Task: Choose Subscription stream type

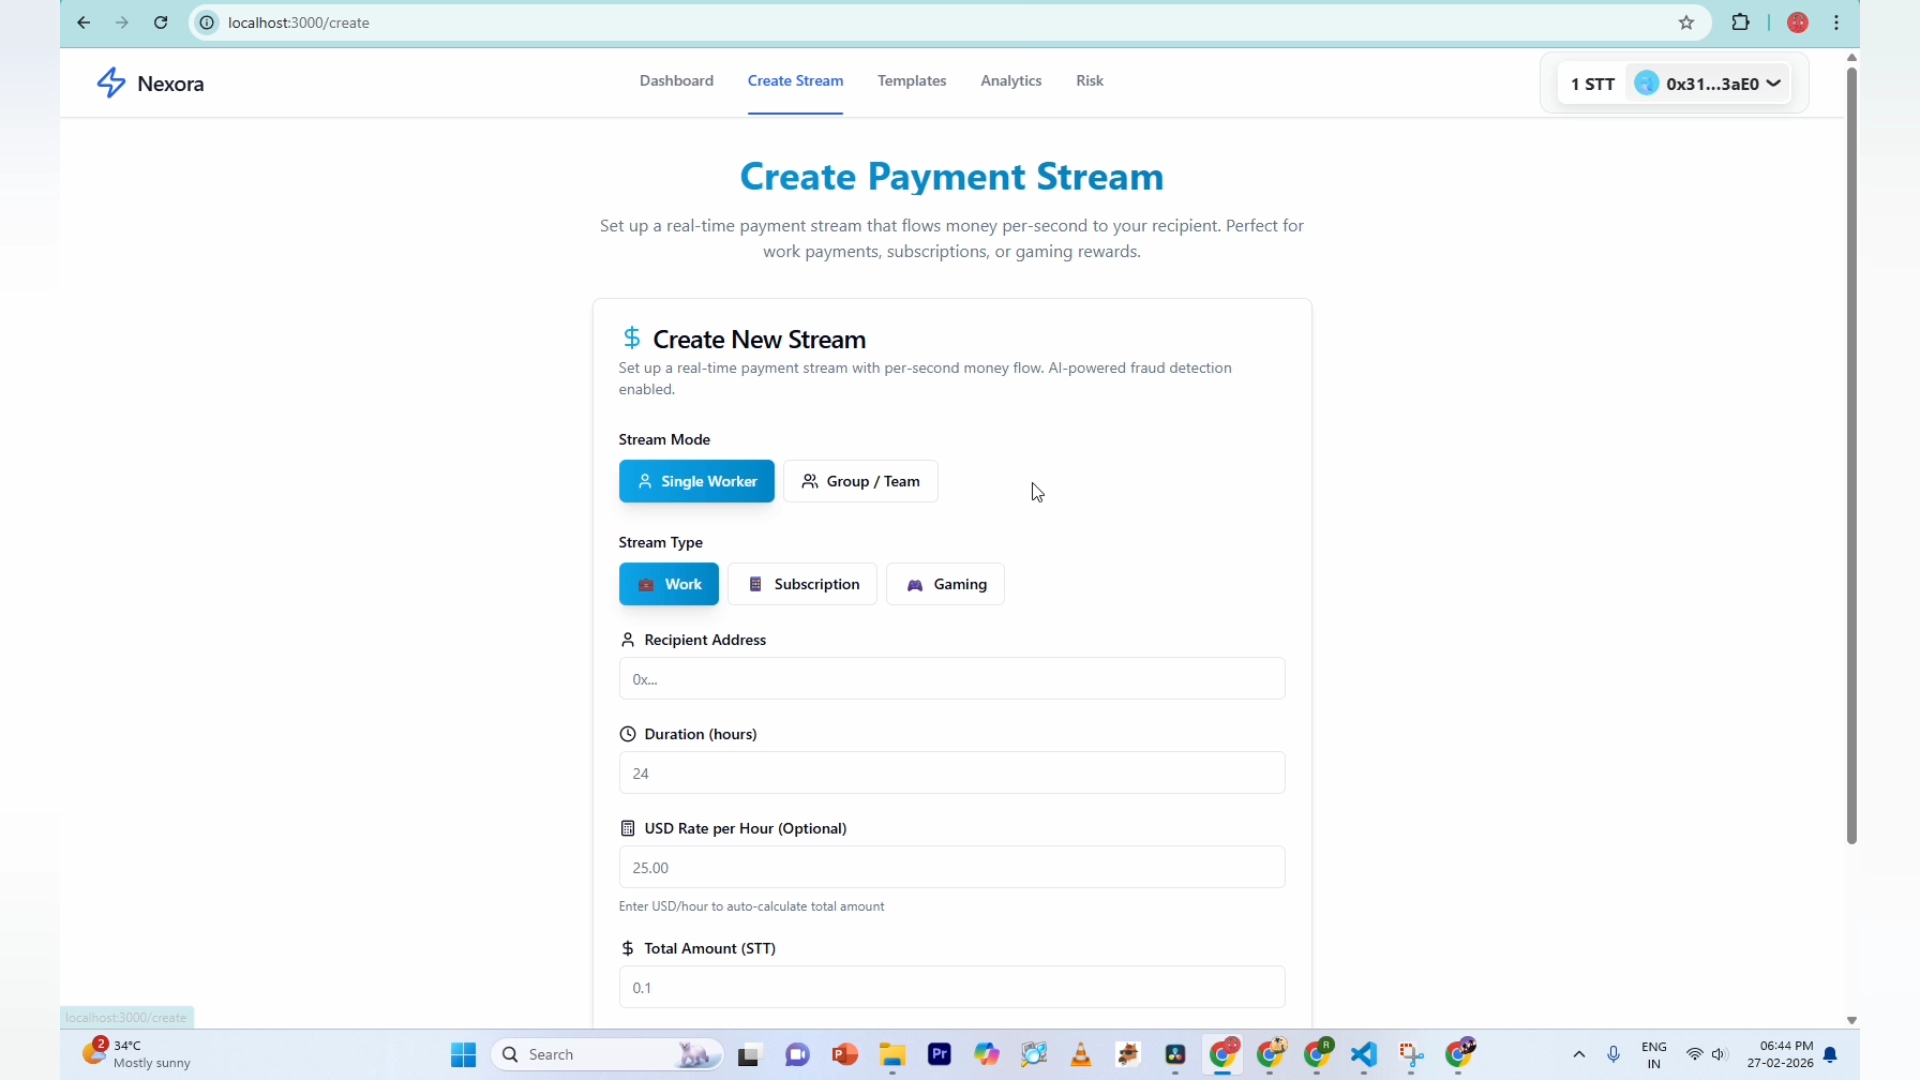Action: click(802, 584)
